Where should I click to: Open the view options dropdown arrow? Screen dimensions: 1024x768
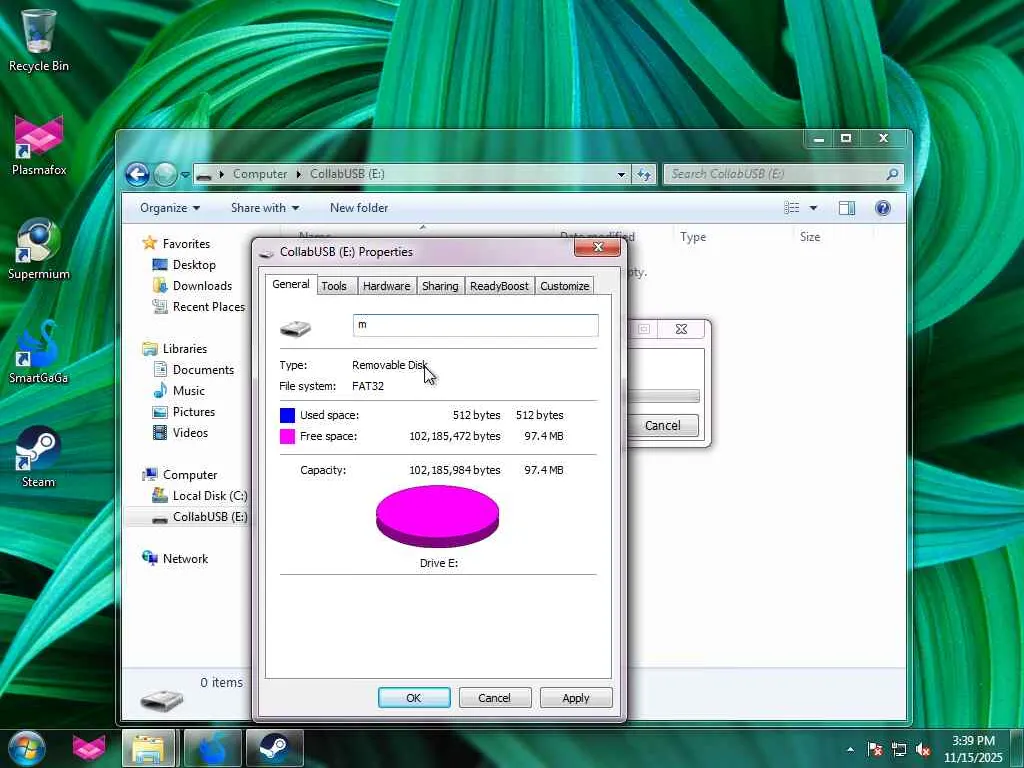click(813, 208)
